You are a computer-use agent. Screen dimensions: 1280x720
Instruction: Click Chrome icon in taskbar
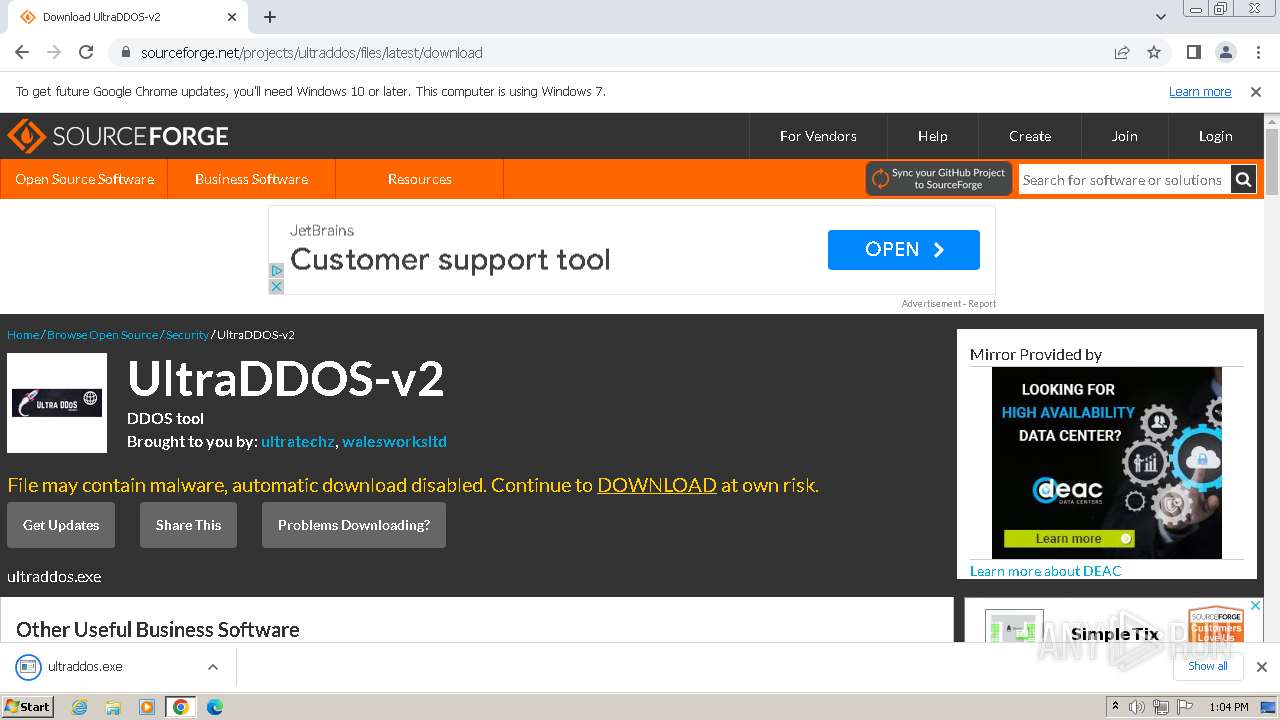tap(181, 707)
